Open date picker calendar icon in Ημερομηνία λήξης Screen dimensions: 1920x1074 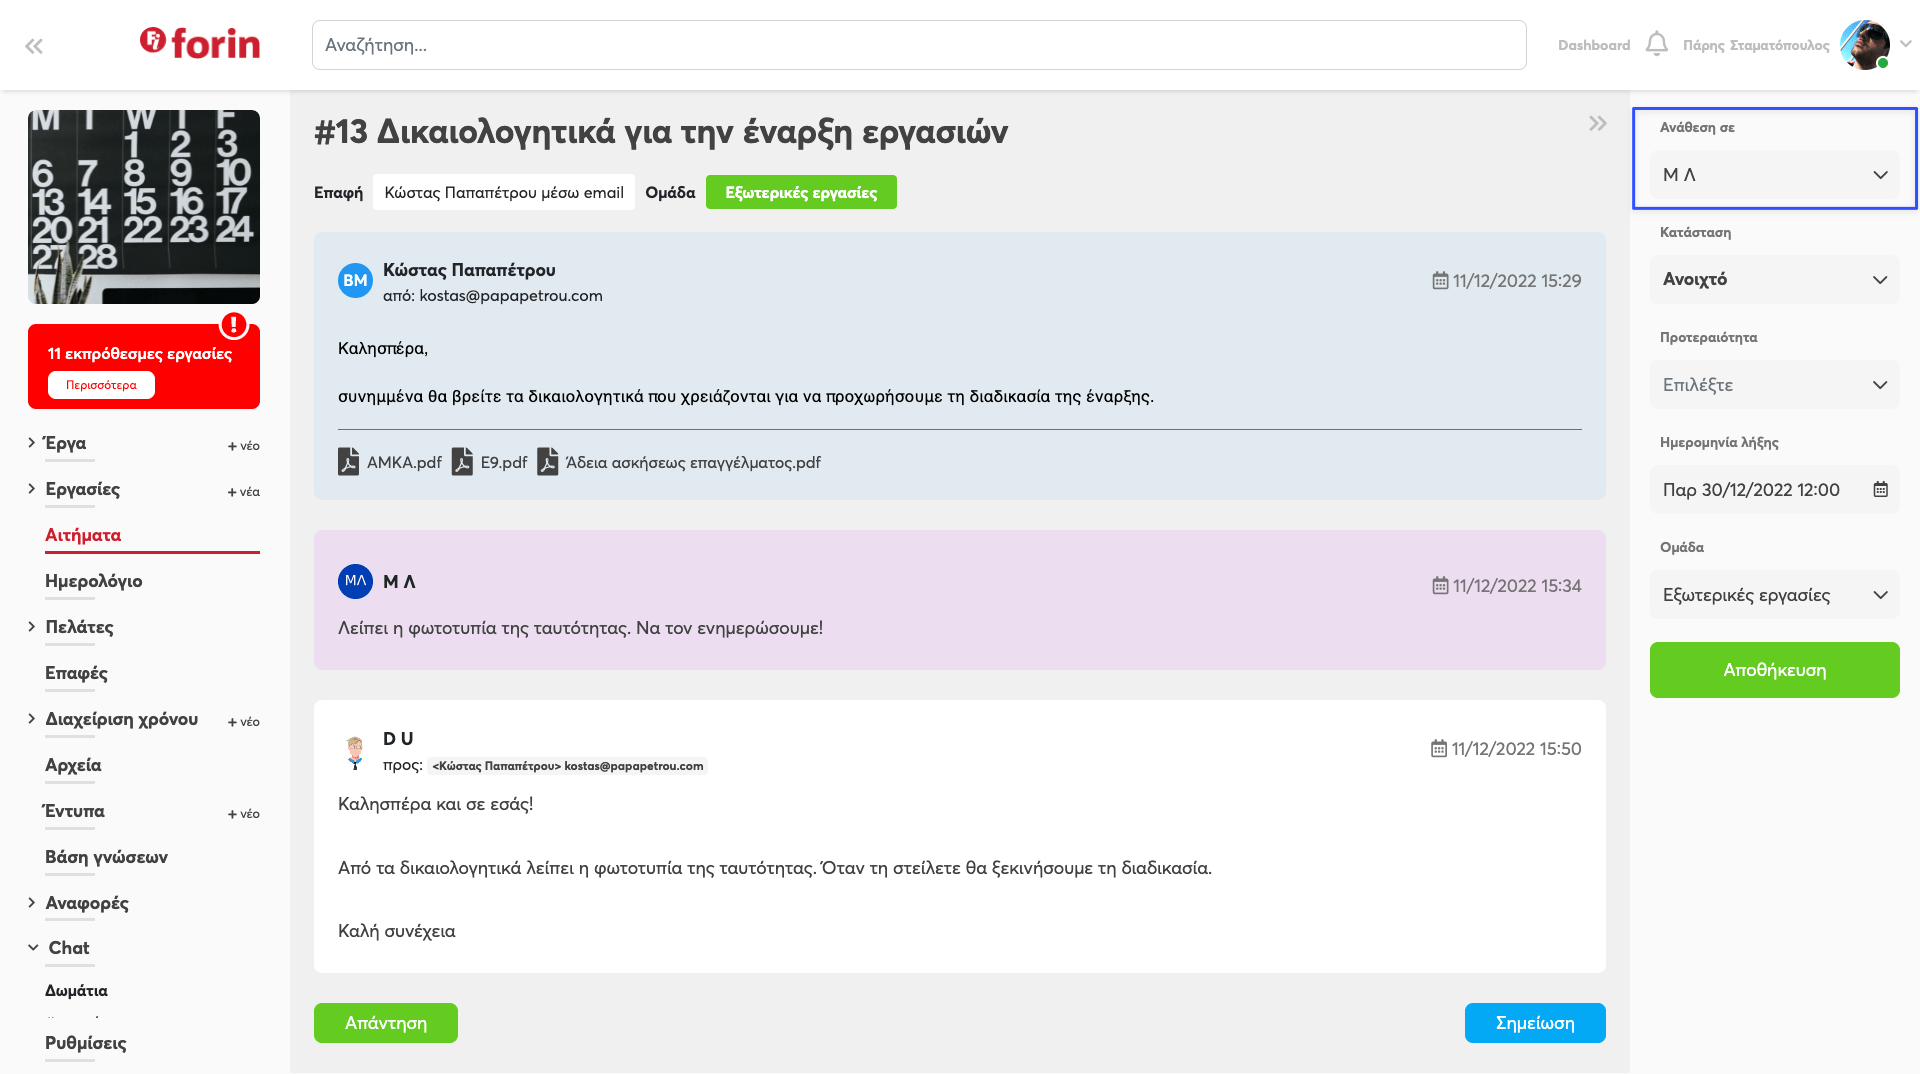coord(1880,490)
